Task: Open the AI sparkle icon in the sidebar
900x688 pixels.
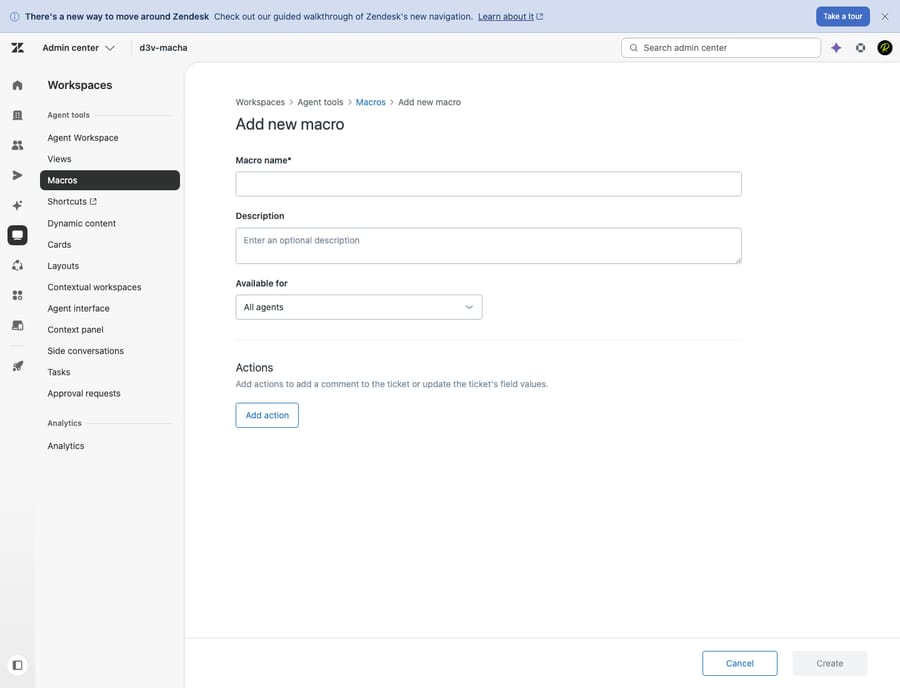Action: (x=18, y=205)
